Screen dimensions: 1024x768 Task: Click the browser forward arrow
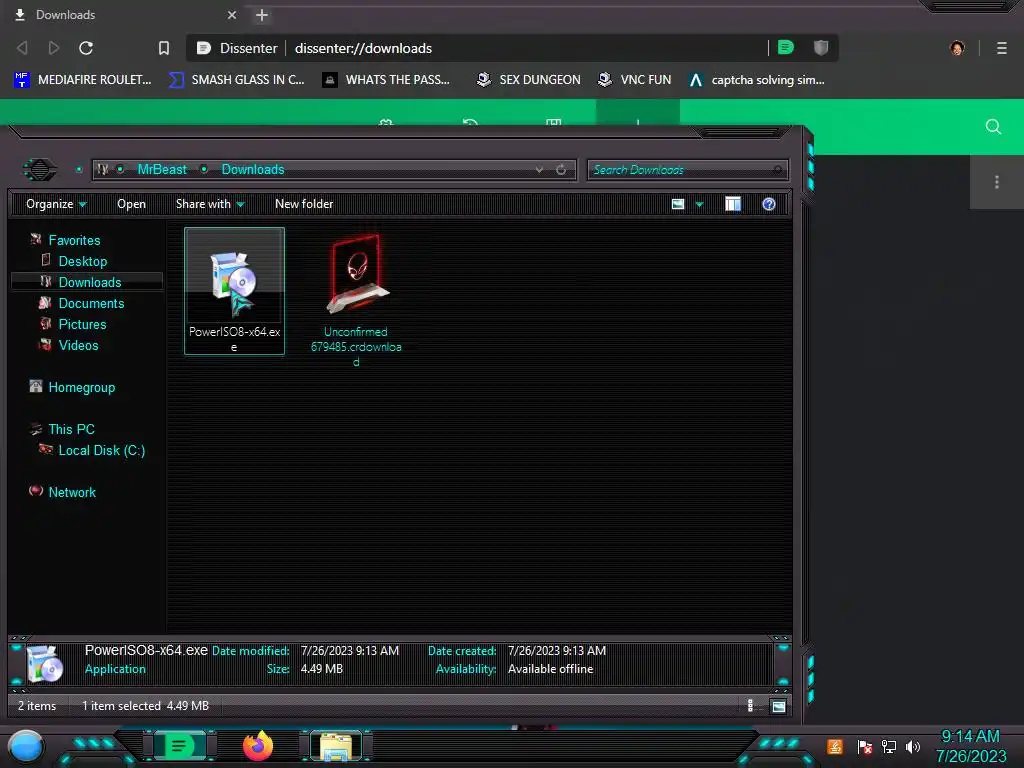pyautogui.click(x=54, y=48)
